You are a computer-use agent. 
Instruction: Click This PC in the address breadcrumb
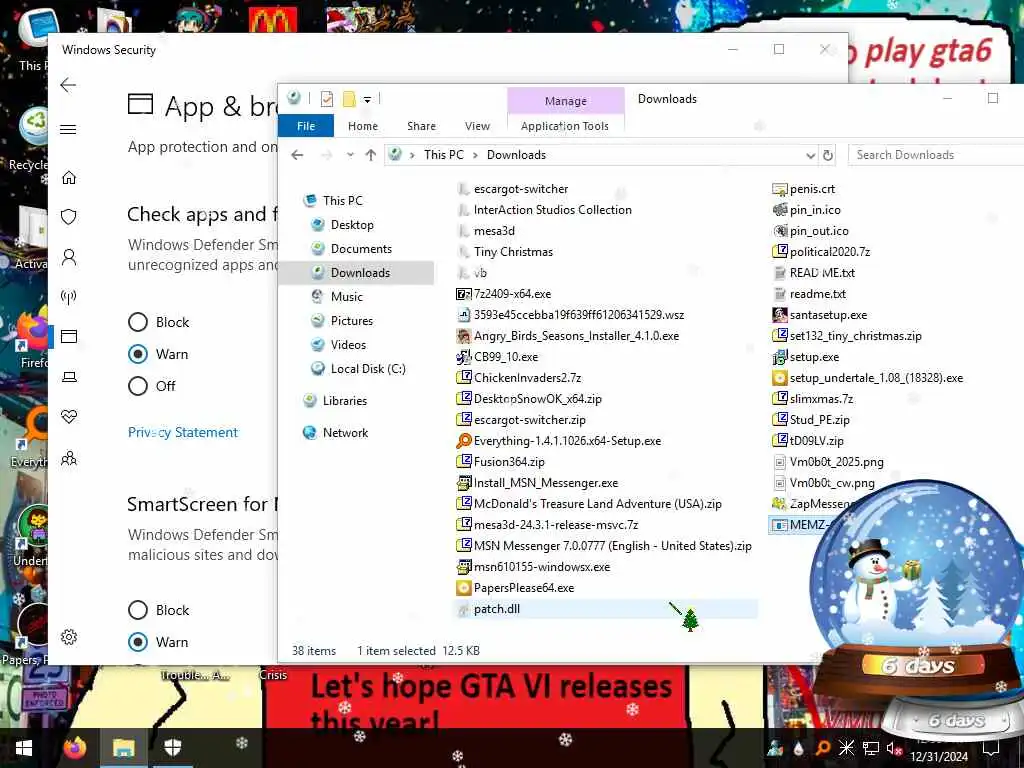click(443, 155)
